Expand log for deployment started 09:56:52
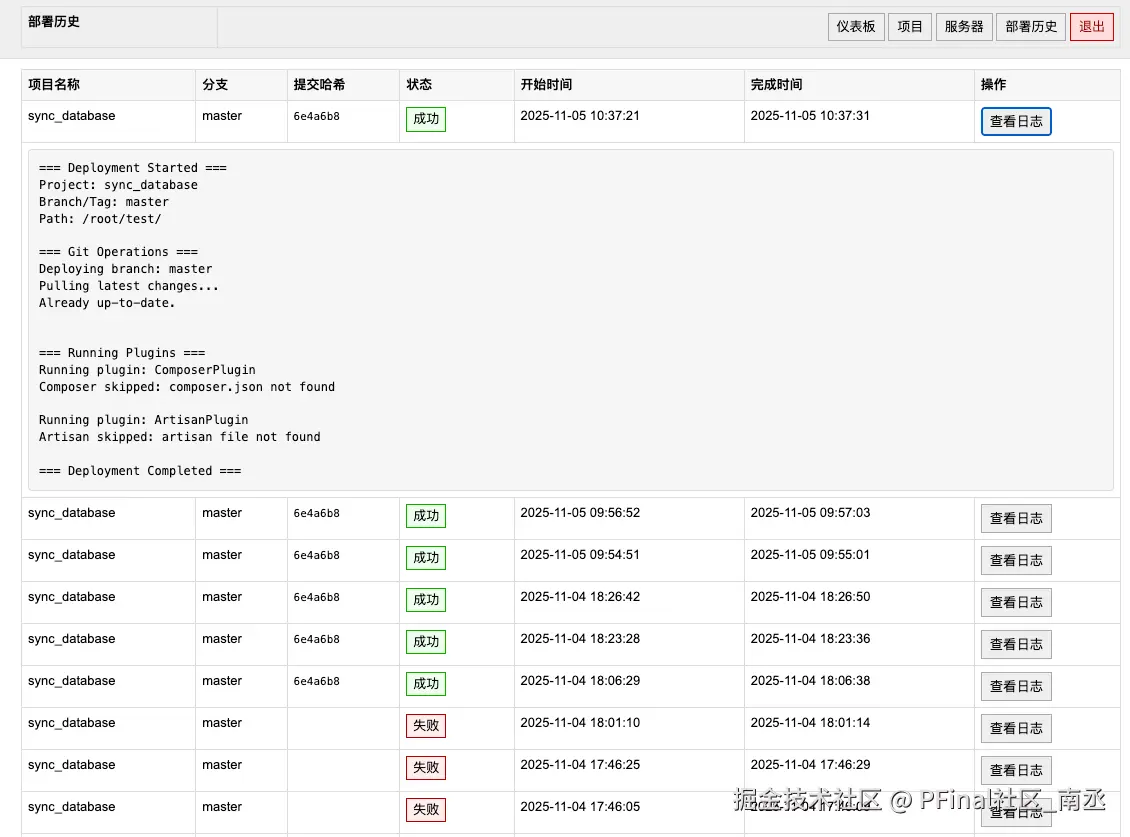This screenshot has width=1130, height=837. 1016,519
